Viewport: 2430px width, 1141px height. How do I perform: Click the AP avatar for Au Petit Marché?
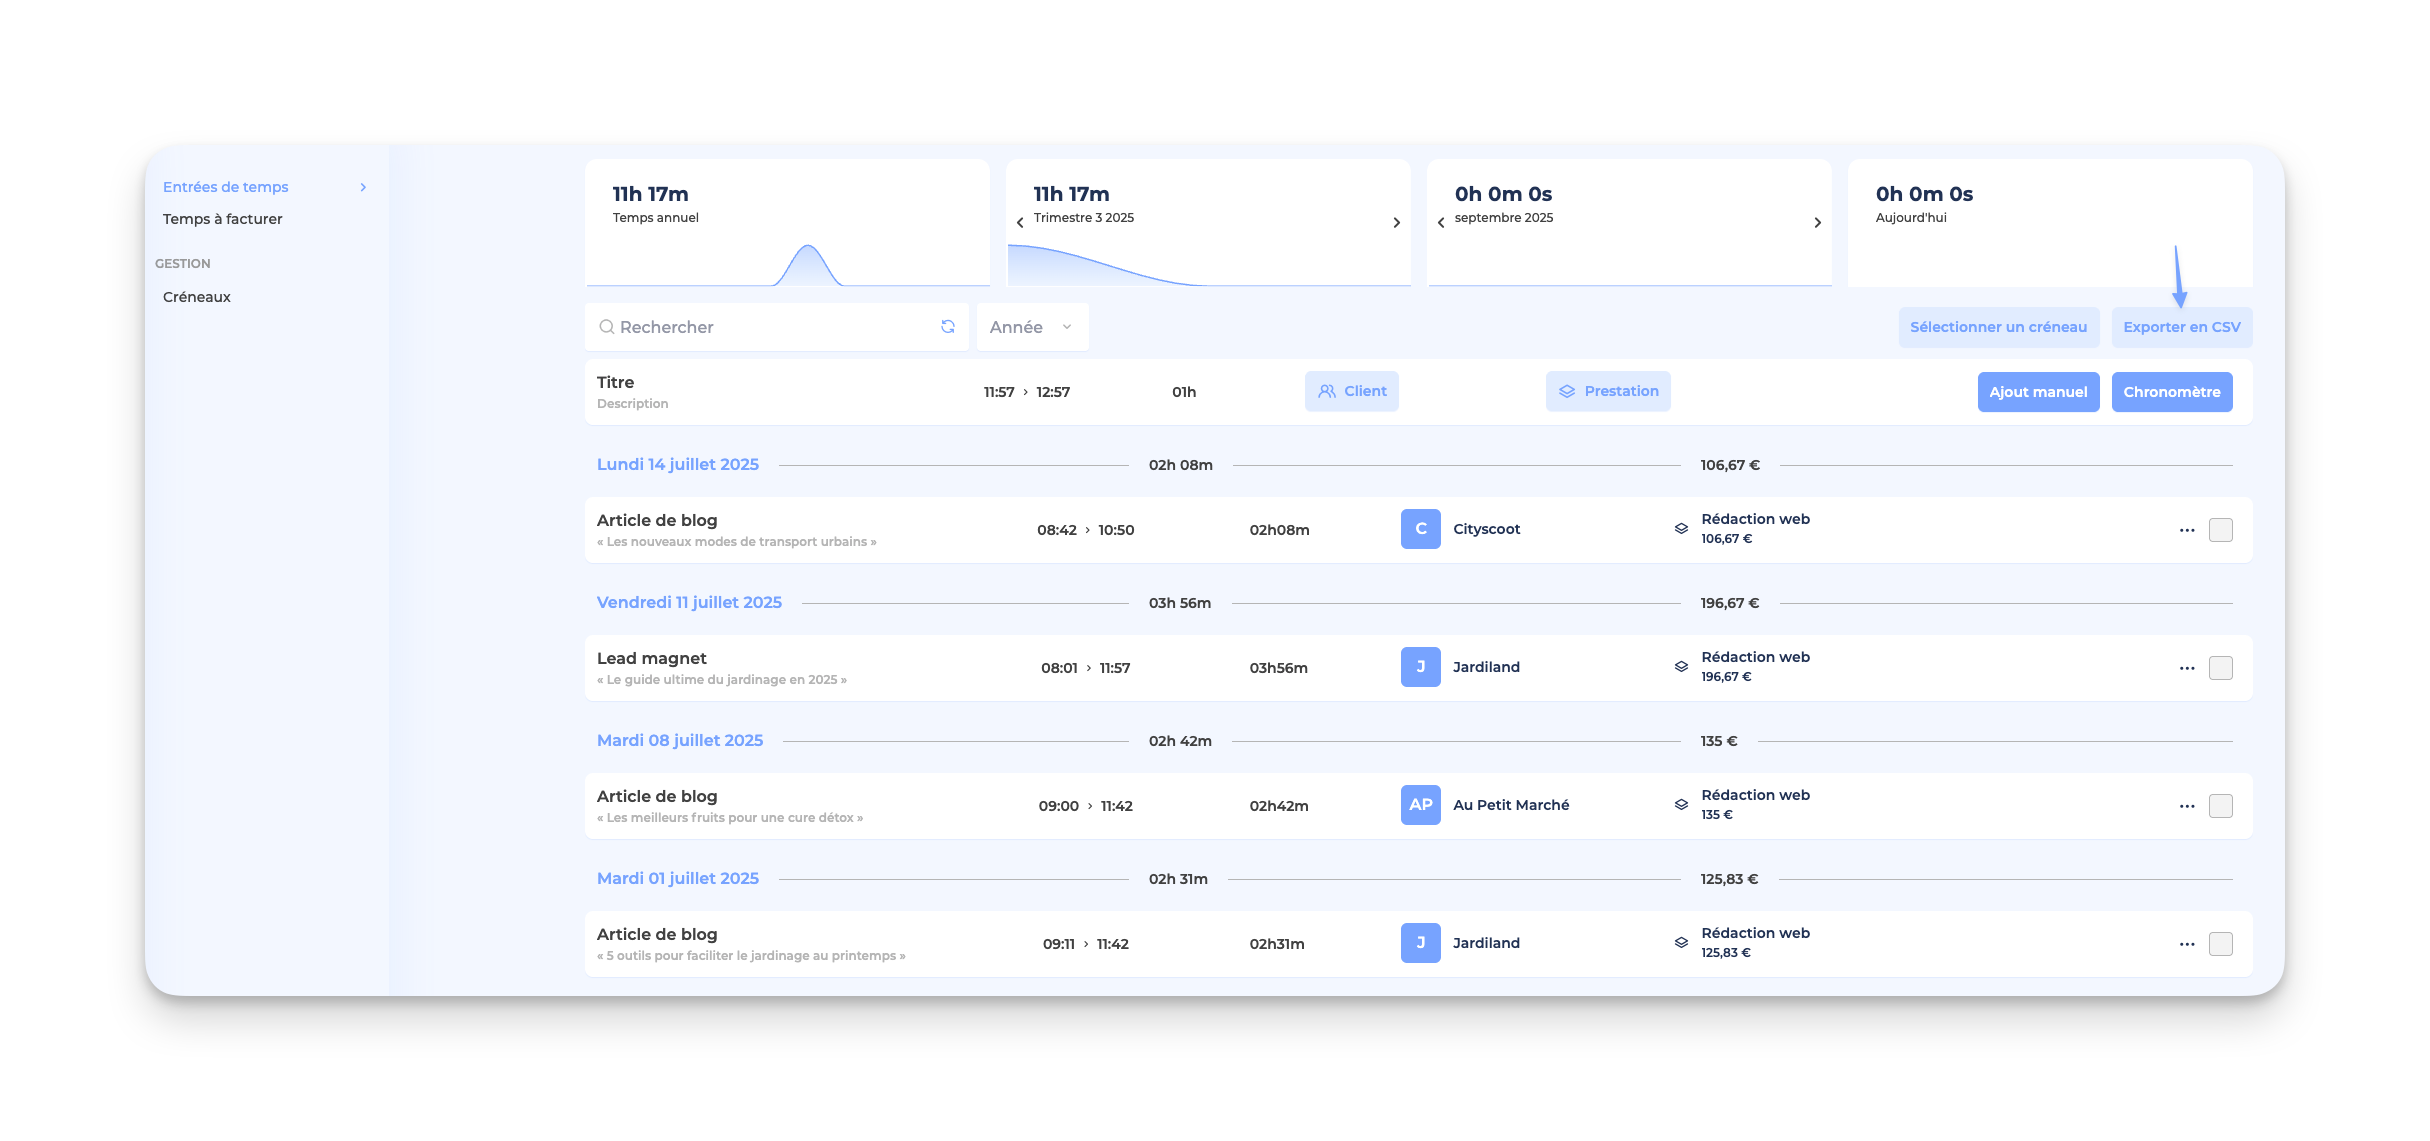[x=1420, y=805]
